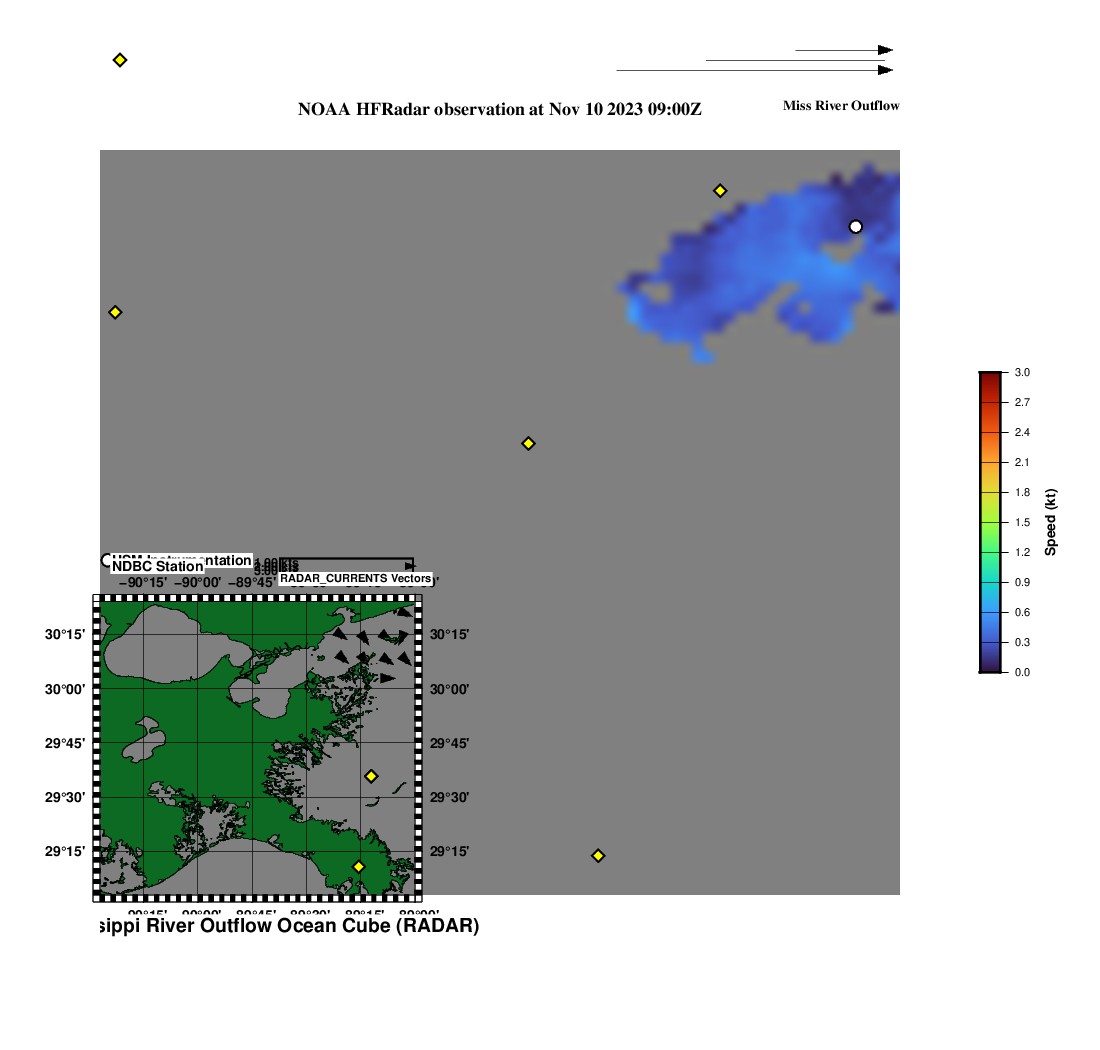
Task: Click the yellow diamond marker above the plot title
Action: [120, 60]
